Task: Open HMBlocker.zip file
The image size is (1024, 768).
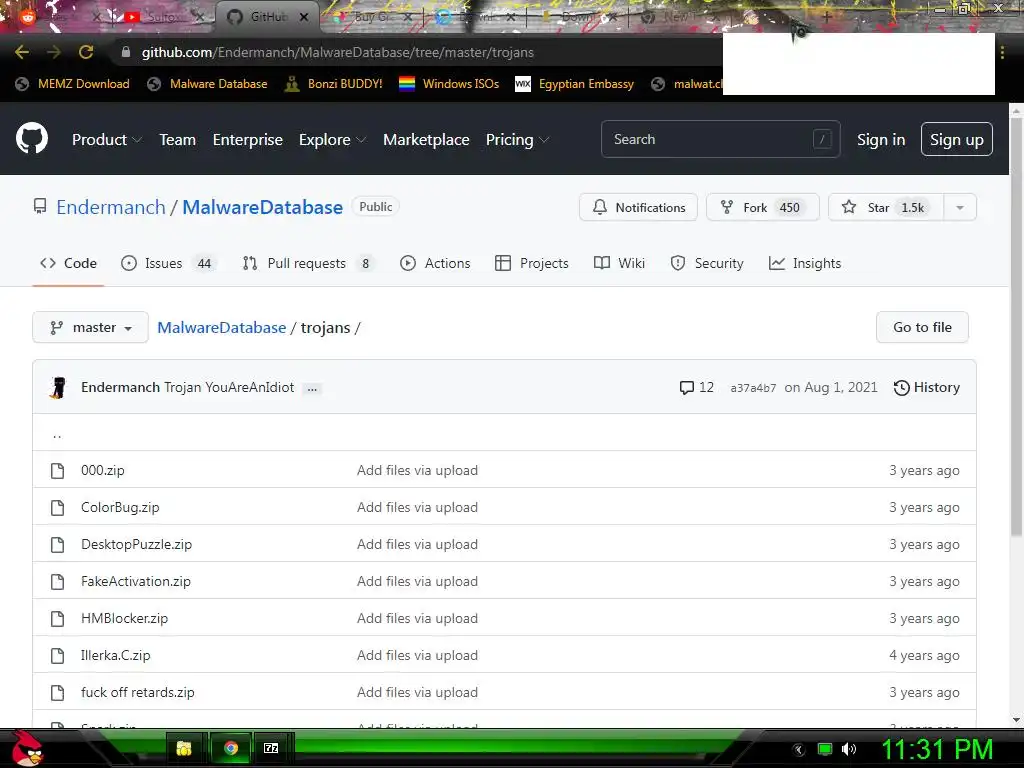Action: pos(124,618)
